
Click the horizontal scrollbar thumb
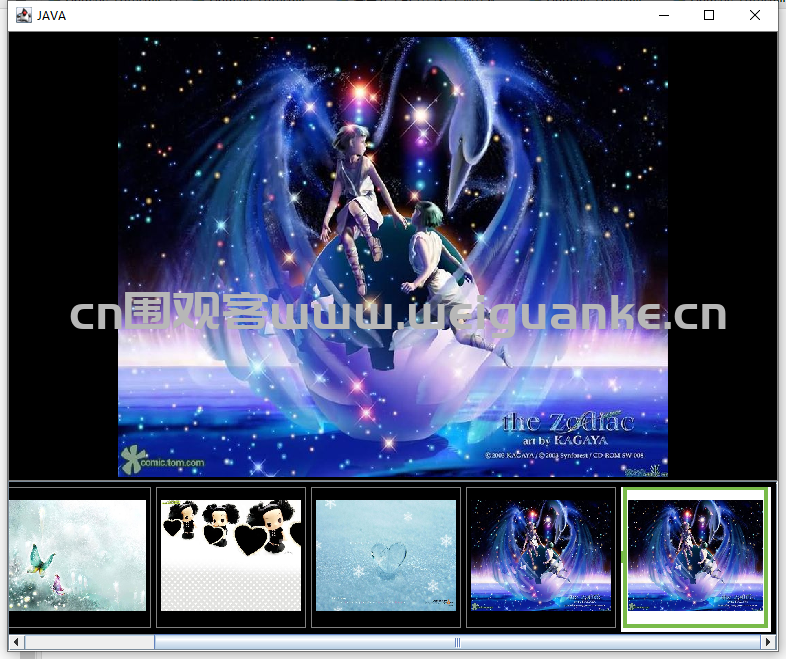457,642
